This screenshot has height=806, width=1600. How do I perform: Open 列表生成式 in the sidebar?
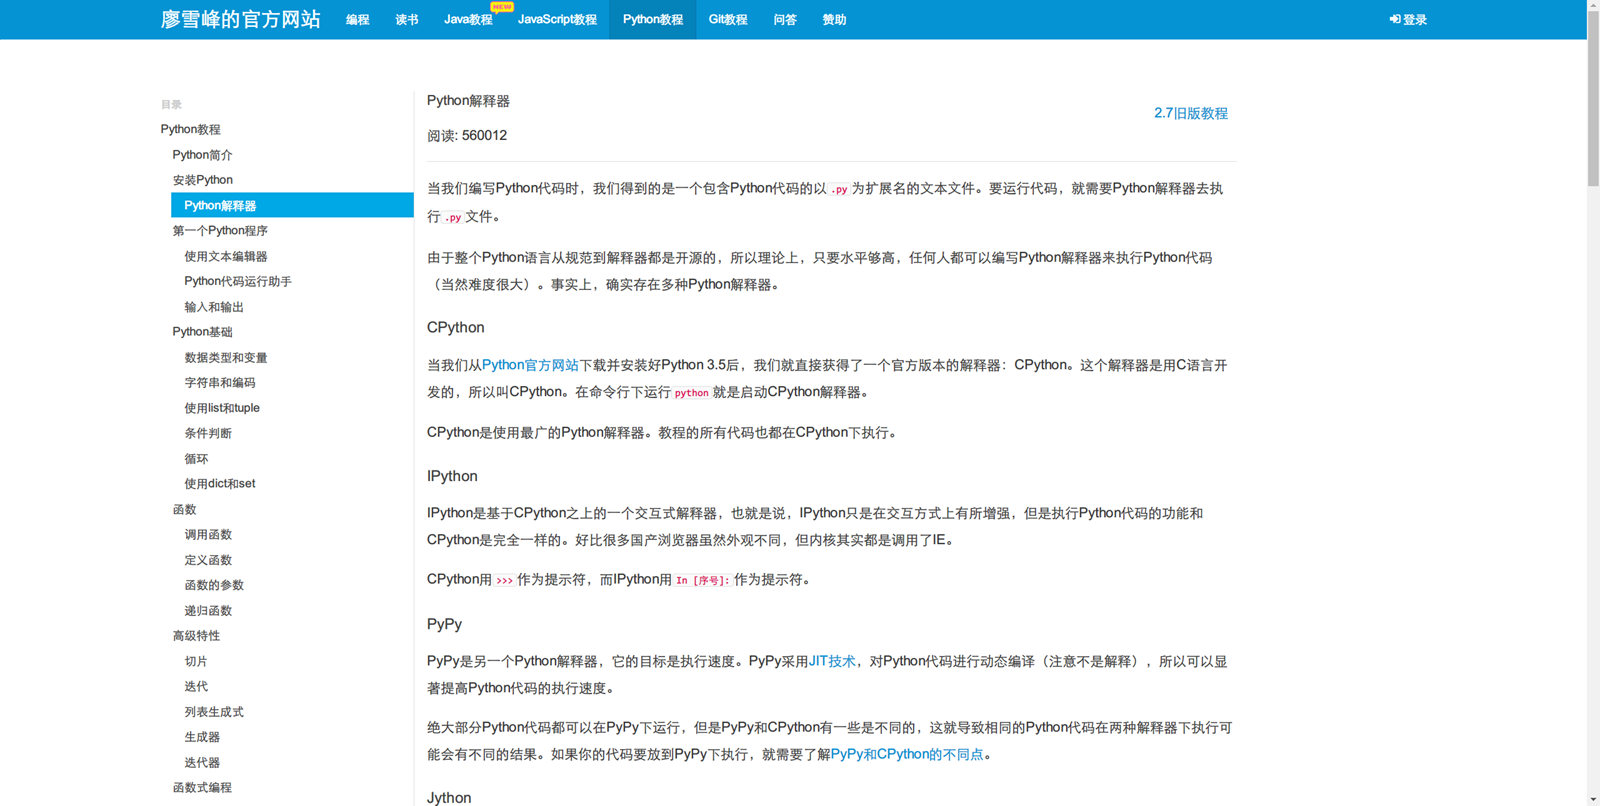(214, 712)
